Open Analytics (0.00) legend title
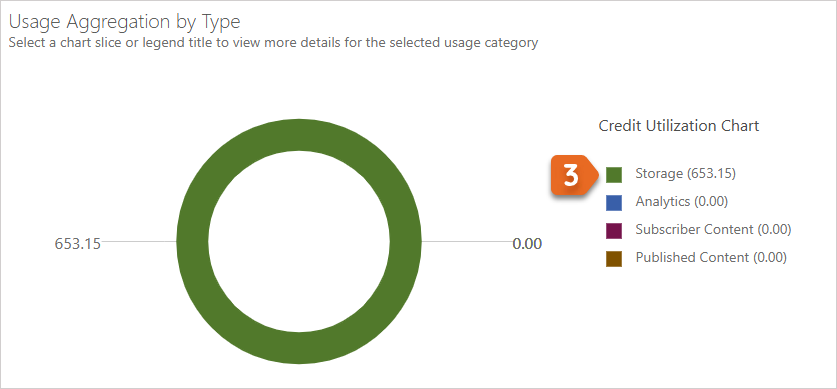Screen dimensions: 837x389 [x=682, y=202]
